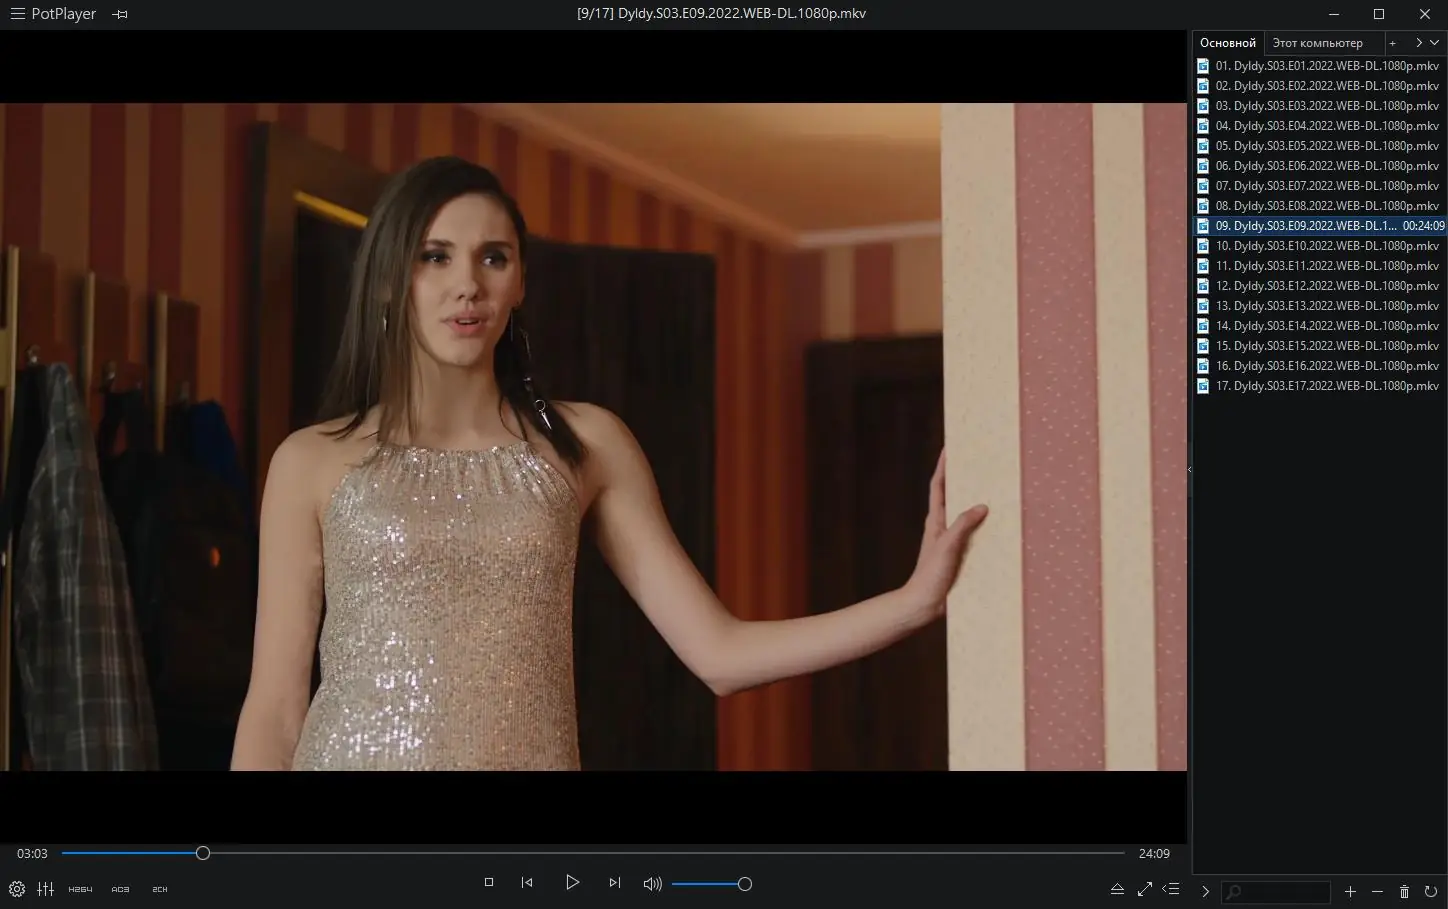Image resolution: width=1448 pixels, height=909 pixels.
Task: Click the playlist panel collapse handle
Action: click(x=1189, y=469)
